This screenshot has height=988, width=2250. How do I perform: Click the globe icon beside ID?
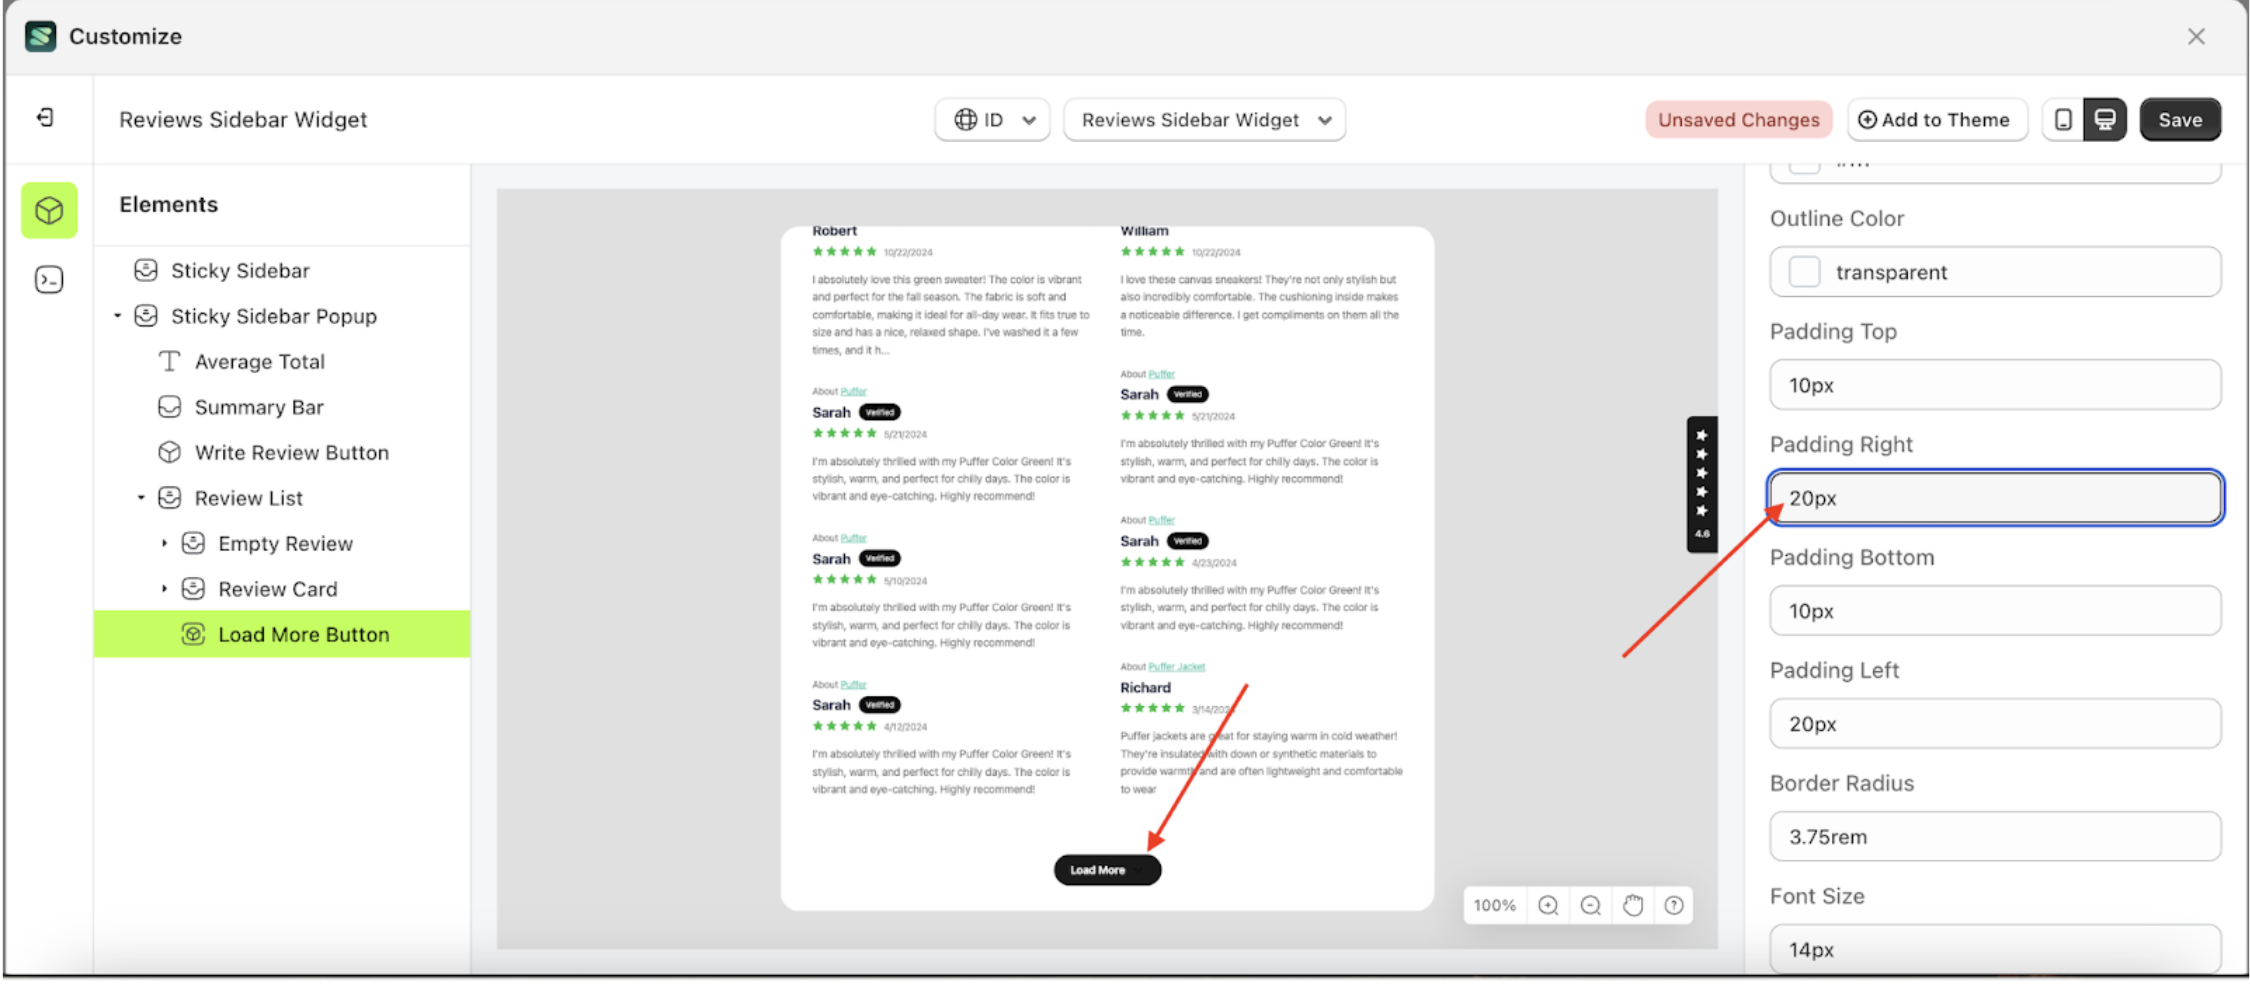[x=965, y=119]
